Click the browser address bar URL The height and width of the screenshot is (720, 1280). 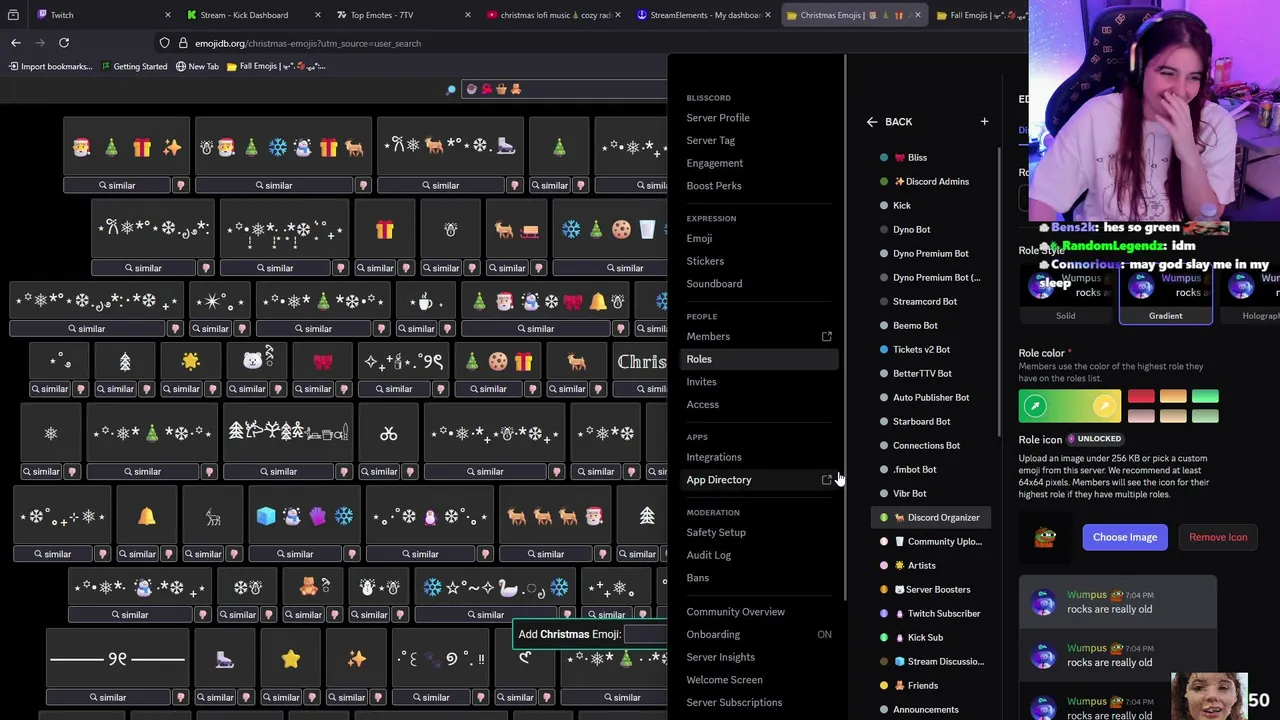pos(308,43)
